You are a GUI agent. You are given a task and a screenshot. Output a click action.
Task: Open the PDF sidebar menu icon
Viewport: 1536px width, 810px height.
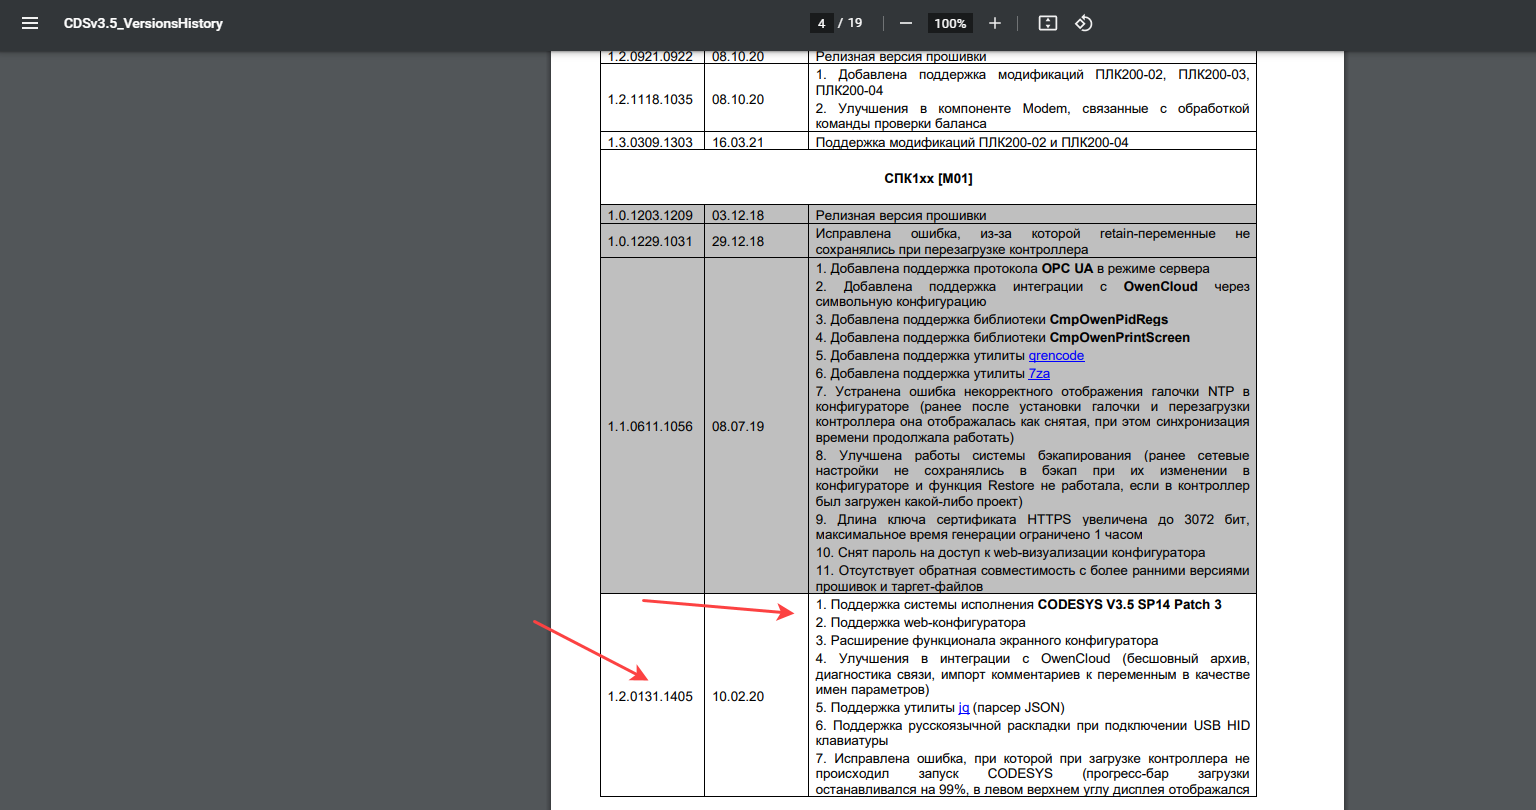[30, 23]
